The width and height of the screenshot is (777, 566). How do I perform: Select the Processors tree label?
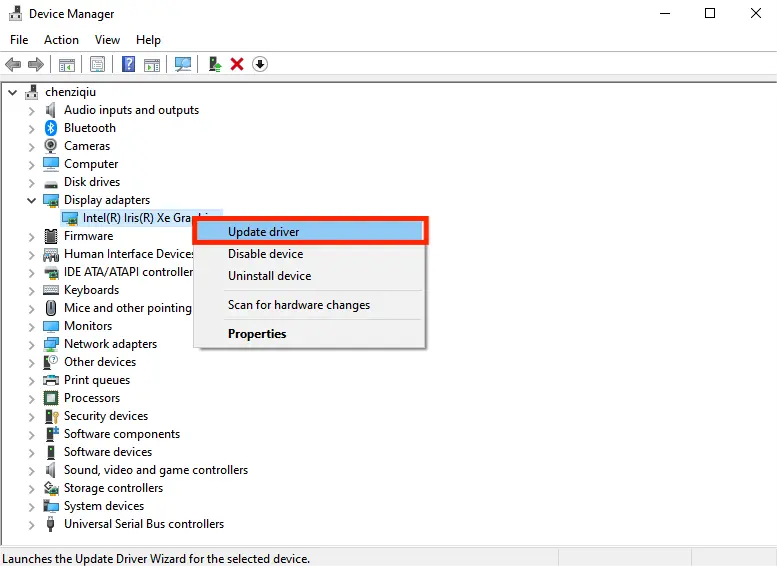point(92,398)
